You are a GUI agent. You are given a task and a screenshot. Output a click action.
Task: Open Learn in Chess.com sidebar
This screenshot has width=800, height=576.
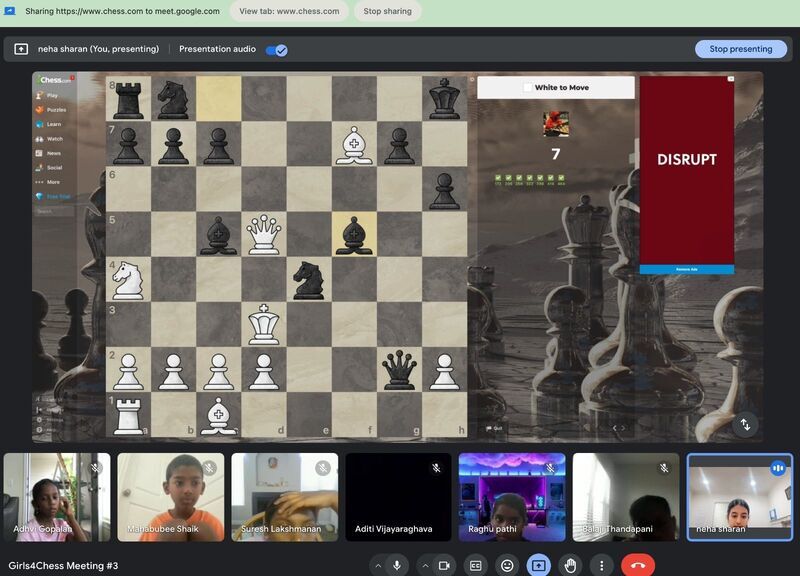tap(54, 124)
